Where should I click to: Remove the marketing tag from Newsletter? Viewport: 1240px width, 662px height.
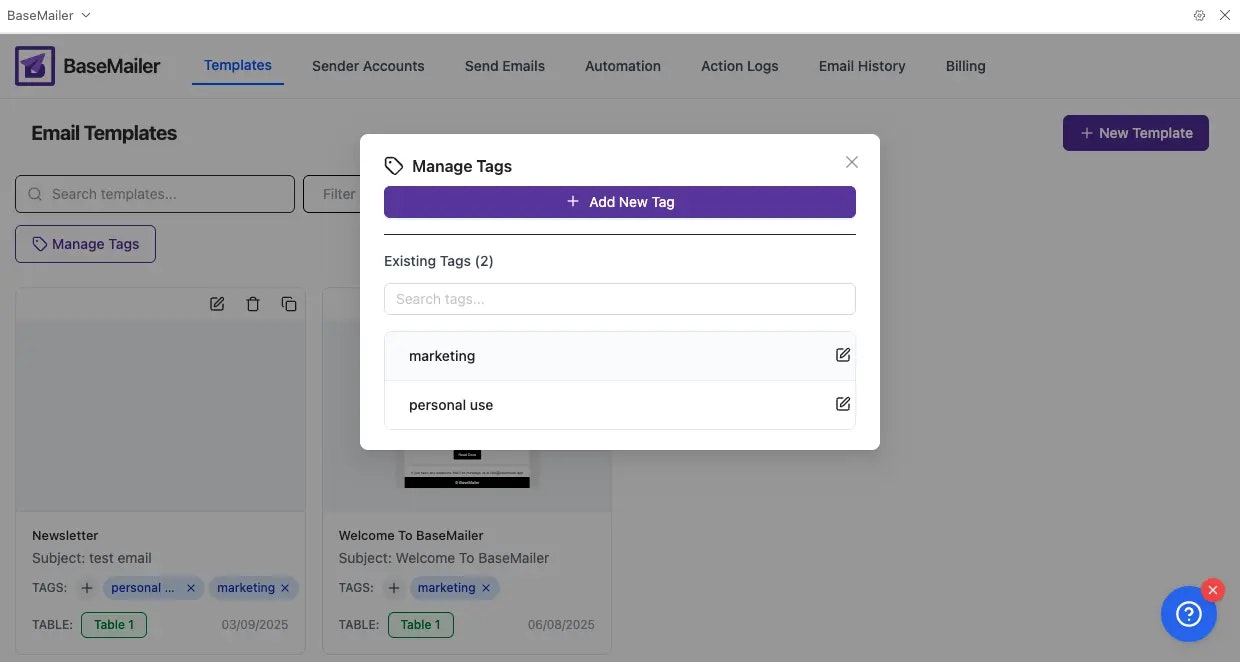tap(285, 587)
